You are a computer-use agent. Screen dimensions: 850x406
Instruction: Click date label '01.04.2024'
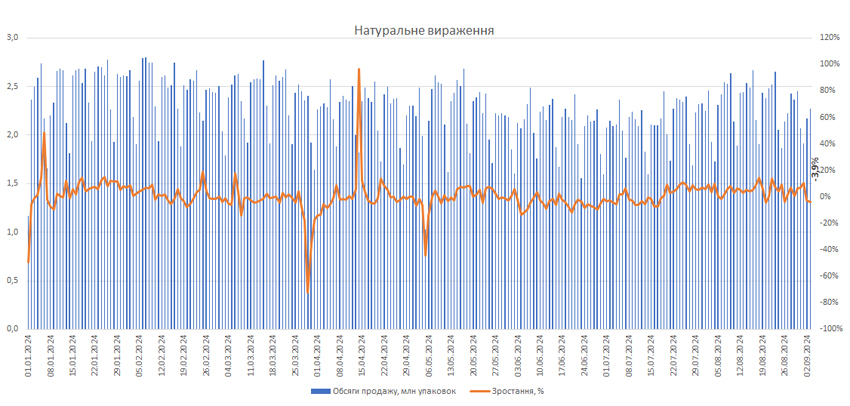coord(318,355)
